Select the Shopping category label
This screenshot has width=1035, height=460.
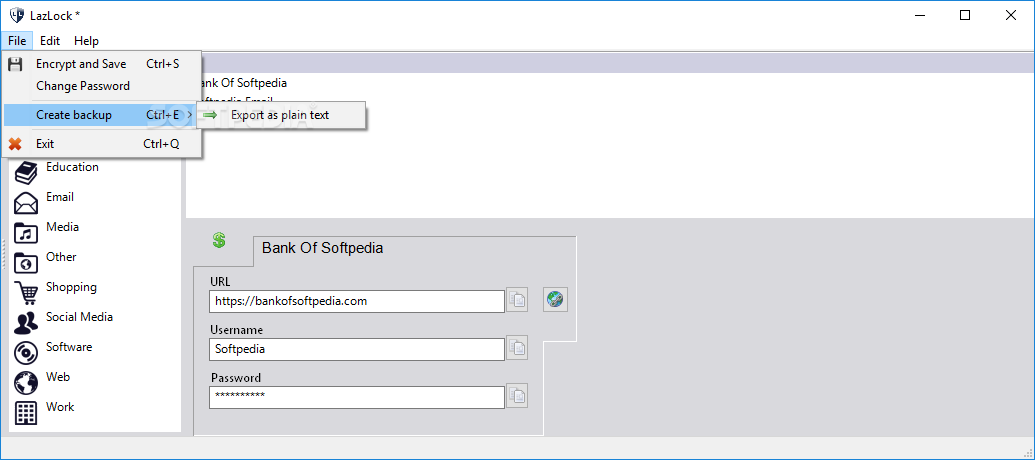(71, 287)
